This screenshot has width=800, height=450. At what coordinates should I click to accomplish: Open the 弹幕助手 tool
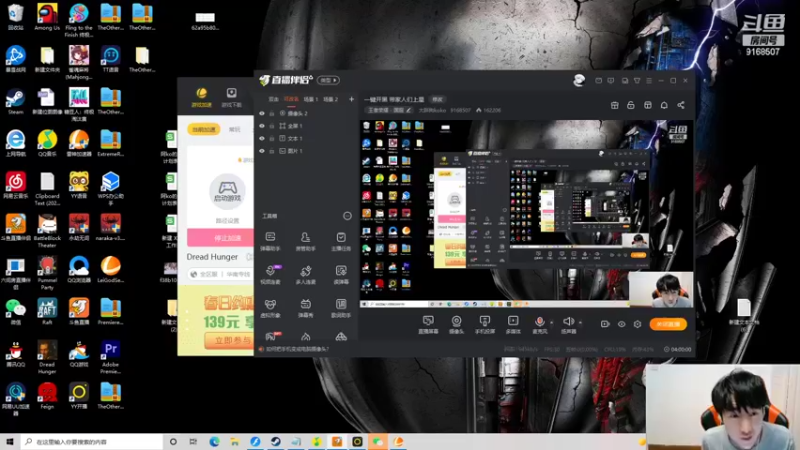click(x=270, y=241)
